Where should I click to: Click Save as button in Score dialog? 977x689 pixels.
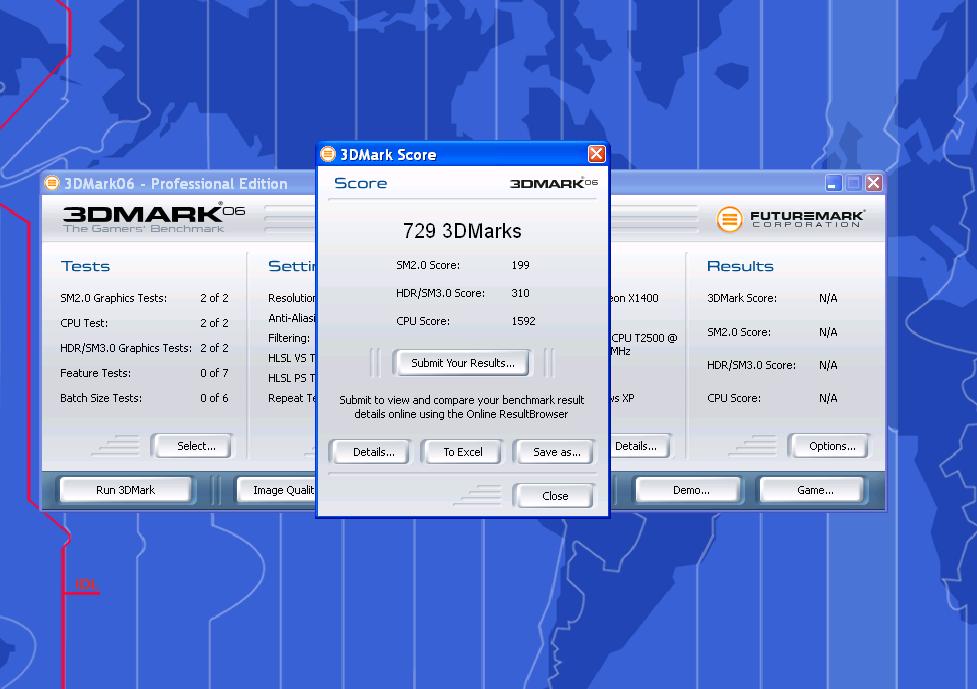556,452
